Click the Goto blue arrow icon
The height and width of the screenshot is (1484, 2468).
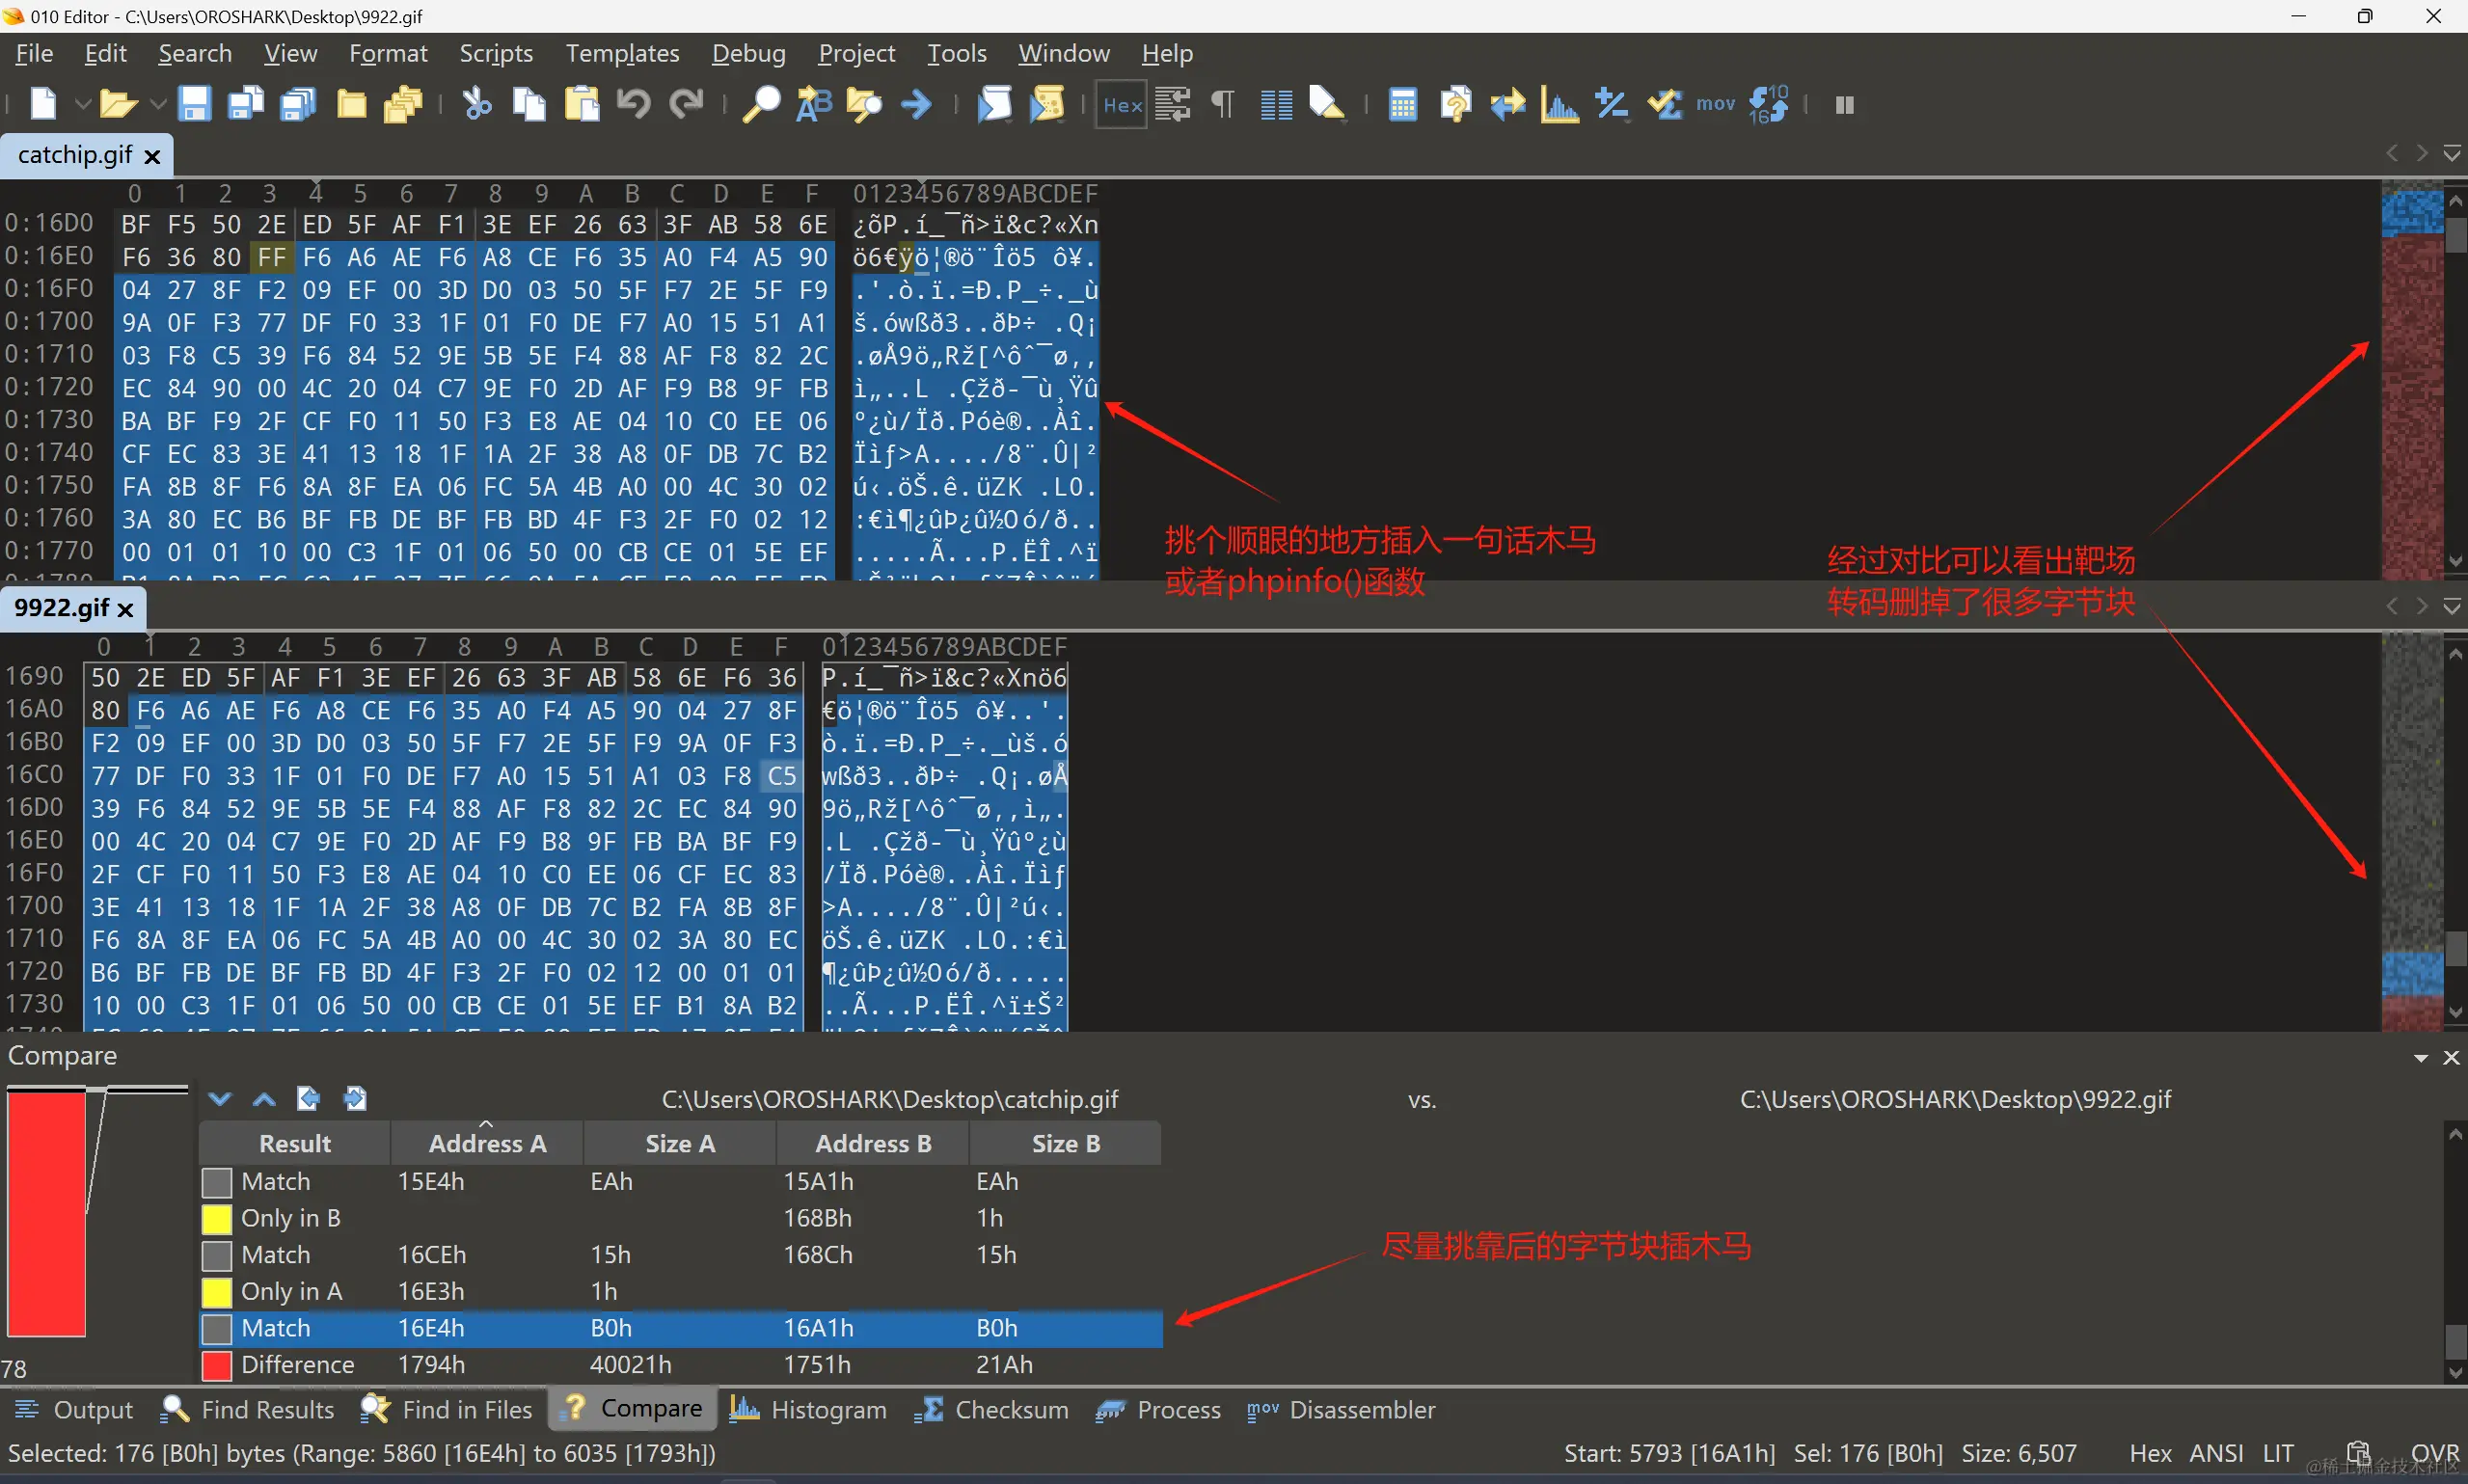point(916,104)
